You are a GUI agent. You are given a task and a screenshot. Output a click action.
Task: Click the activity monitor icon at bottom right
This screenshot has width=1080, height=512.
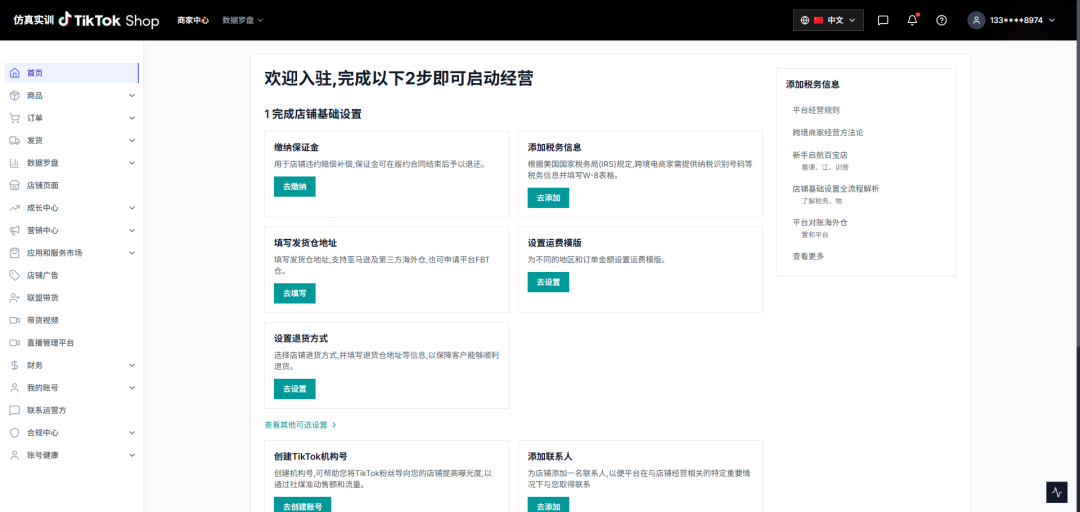click(1057, 492)
